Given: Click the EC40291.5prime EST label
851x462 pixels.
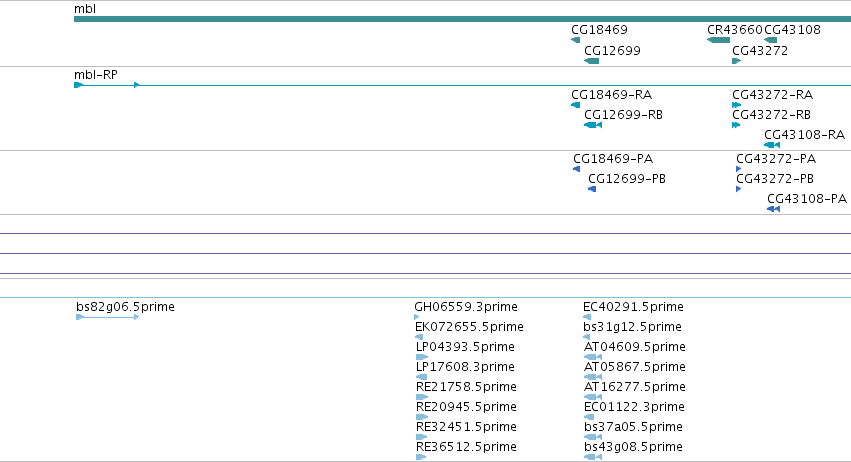Looking at the screenshot, I should (x=633, y=307).
